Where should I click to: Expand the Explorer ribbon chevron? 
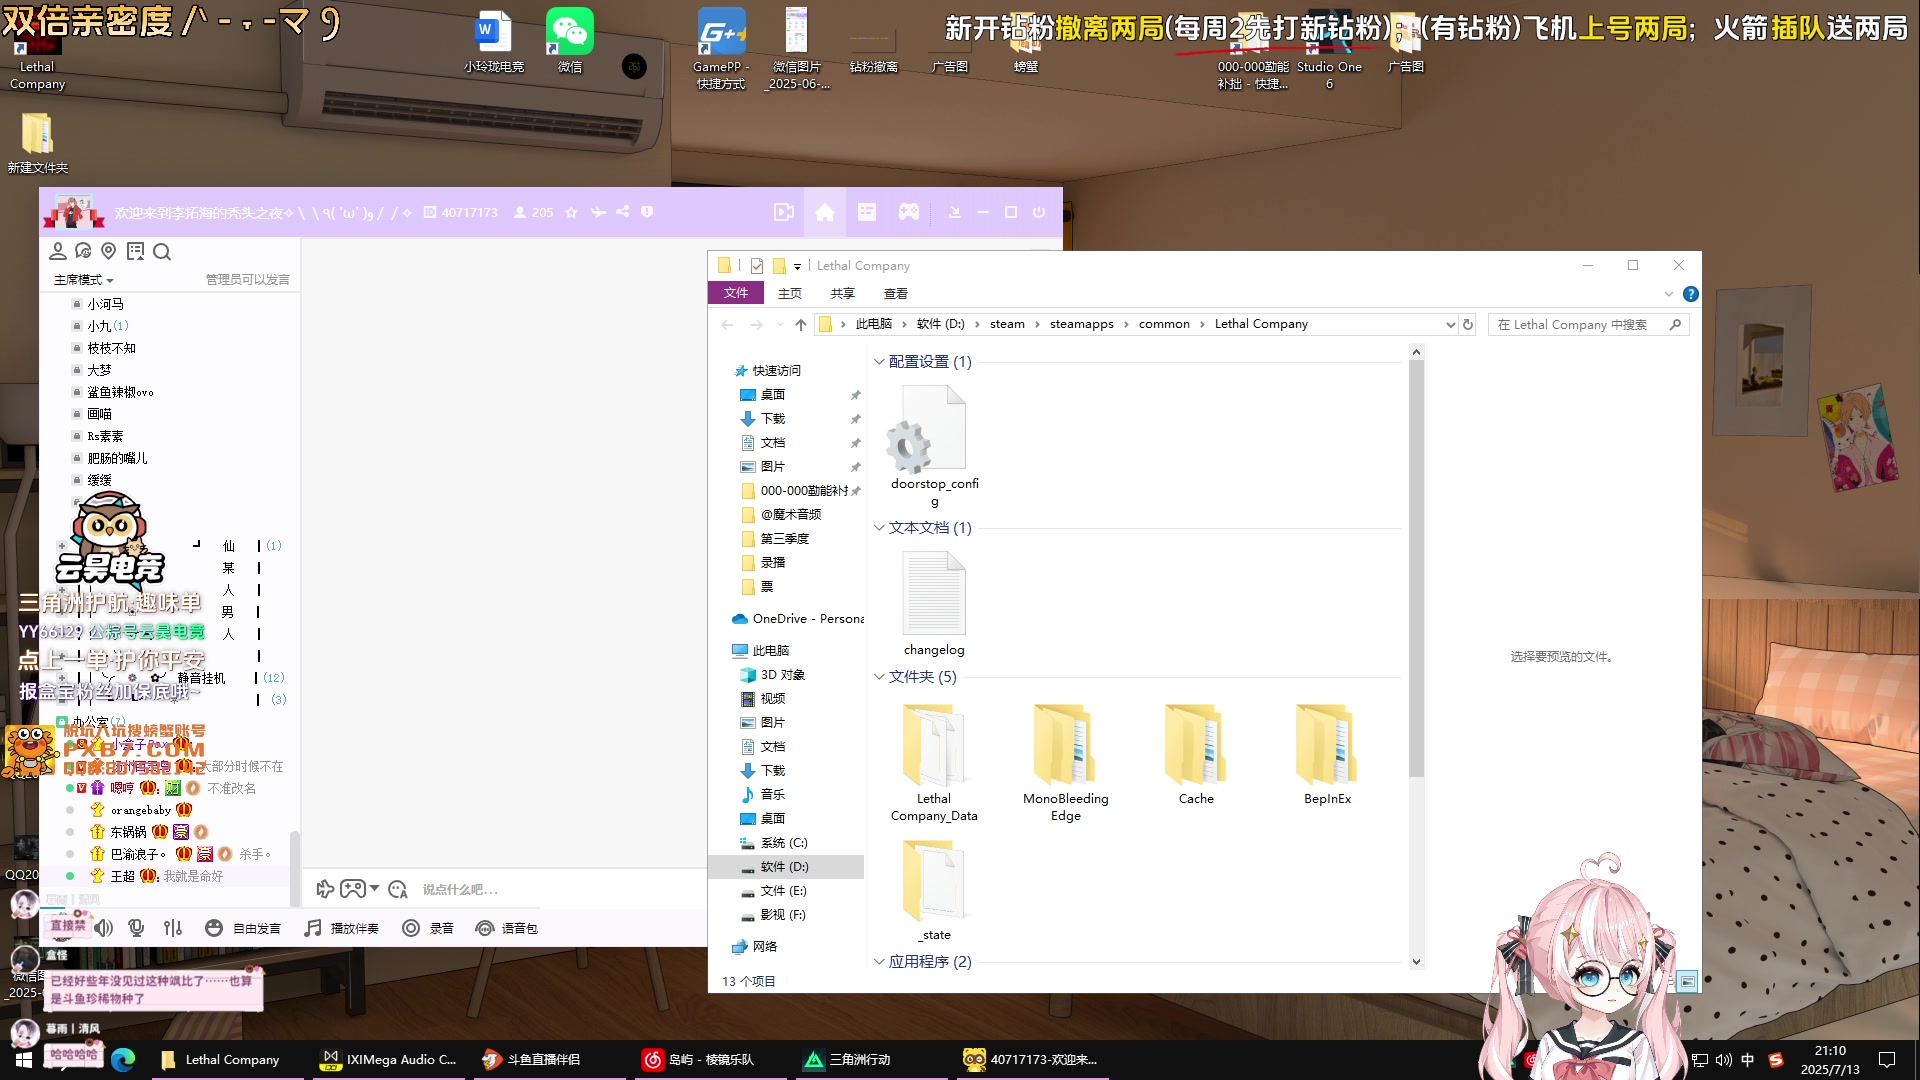[1668, 294]
